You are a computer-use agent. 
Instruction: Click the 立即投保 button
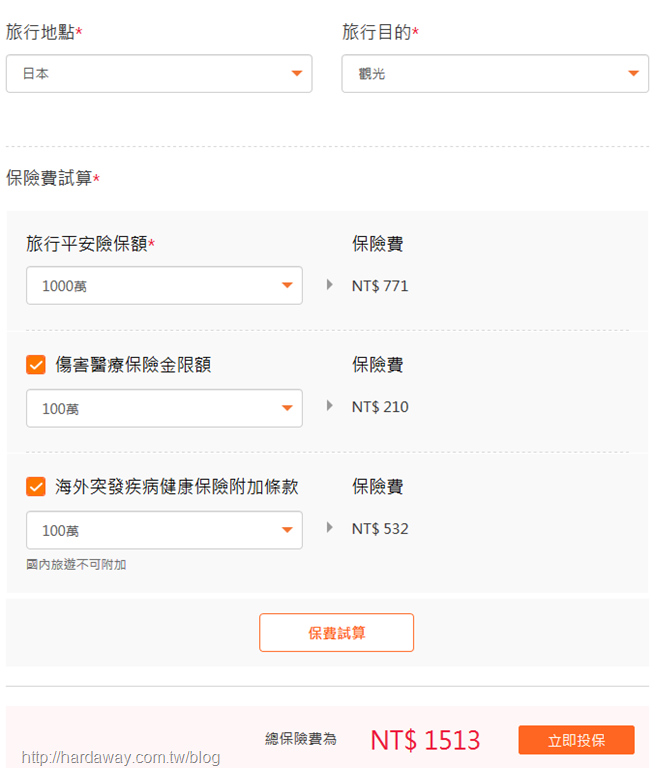[x=577, y=740]
